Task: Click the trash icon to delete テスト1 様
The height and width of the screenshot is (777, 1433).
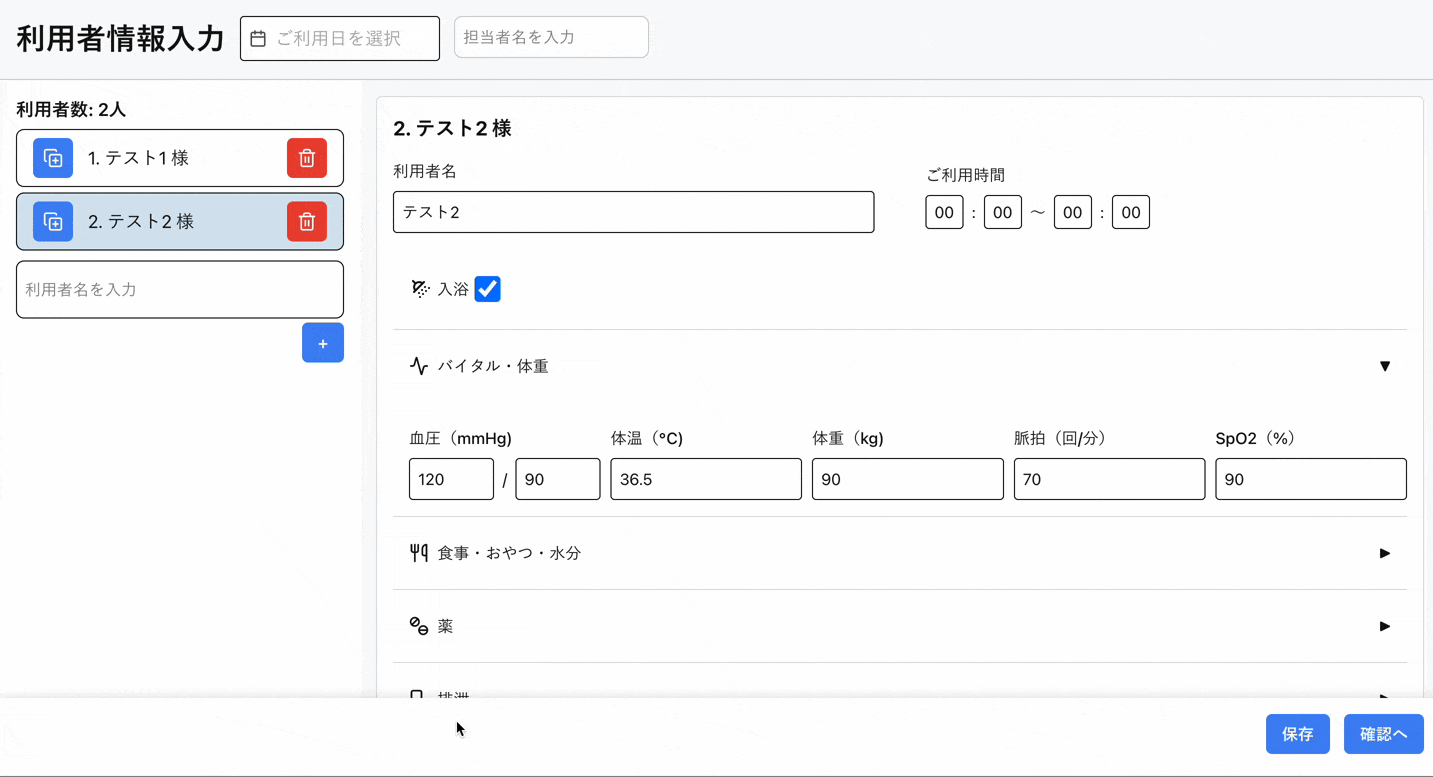Action: [x=307, y=157]
